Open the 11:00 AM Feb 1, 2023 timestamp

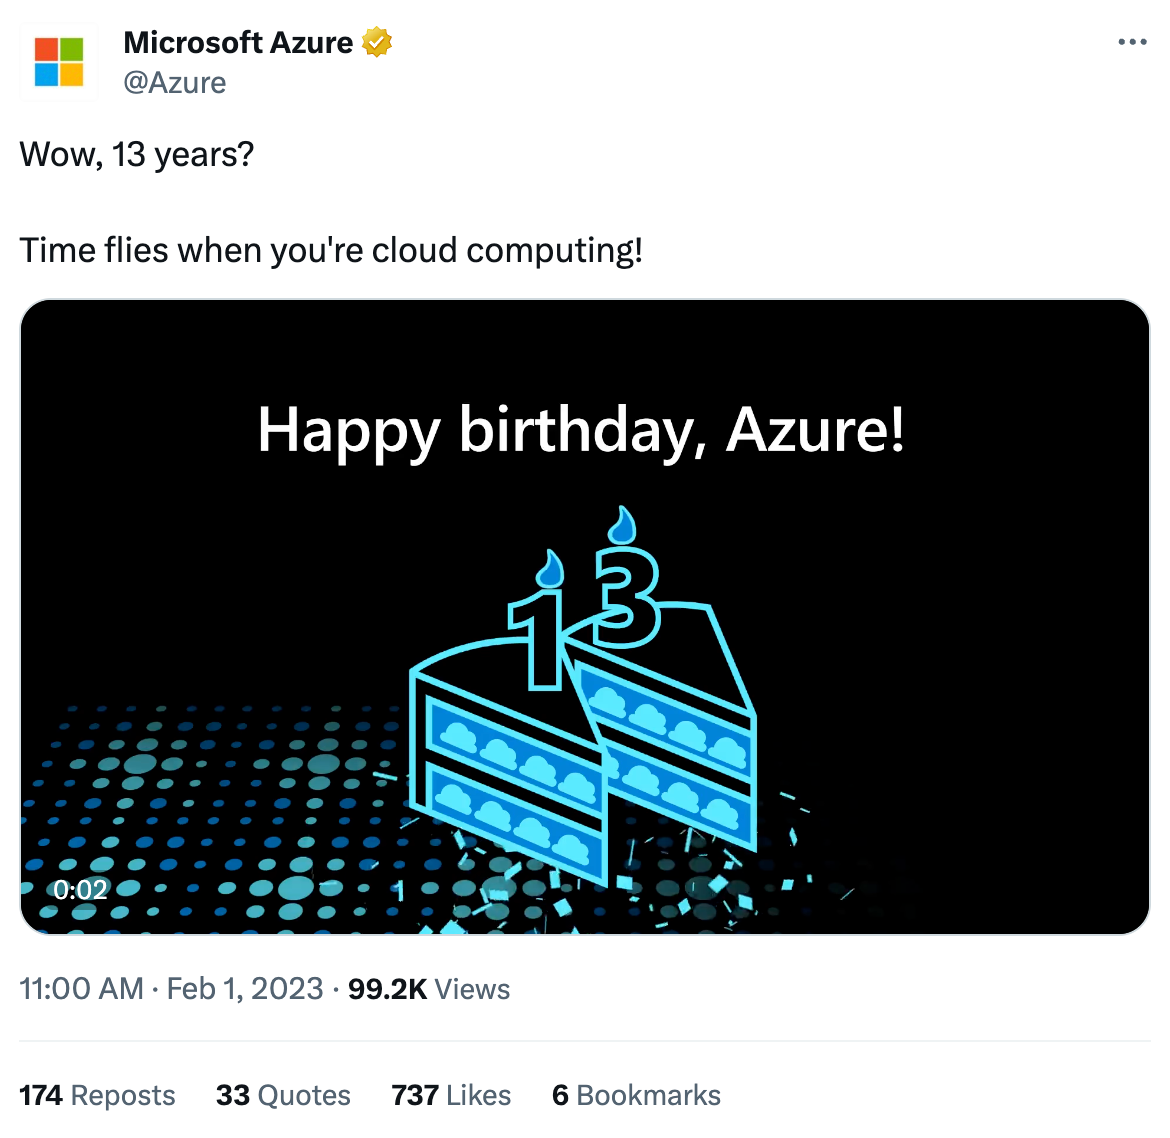(171, 989)
